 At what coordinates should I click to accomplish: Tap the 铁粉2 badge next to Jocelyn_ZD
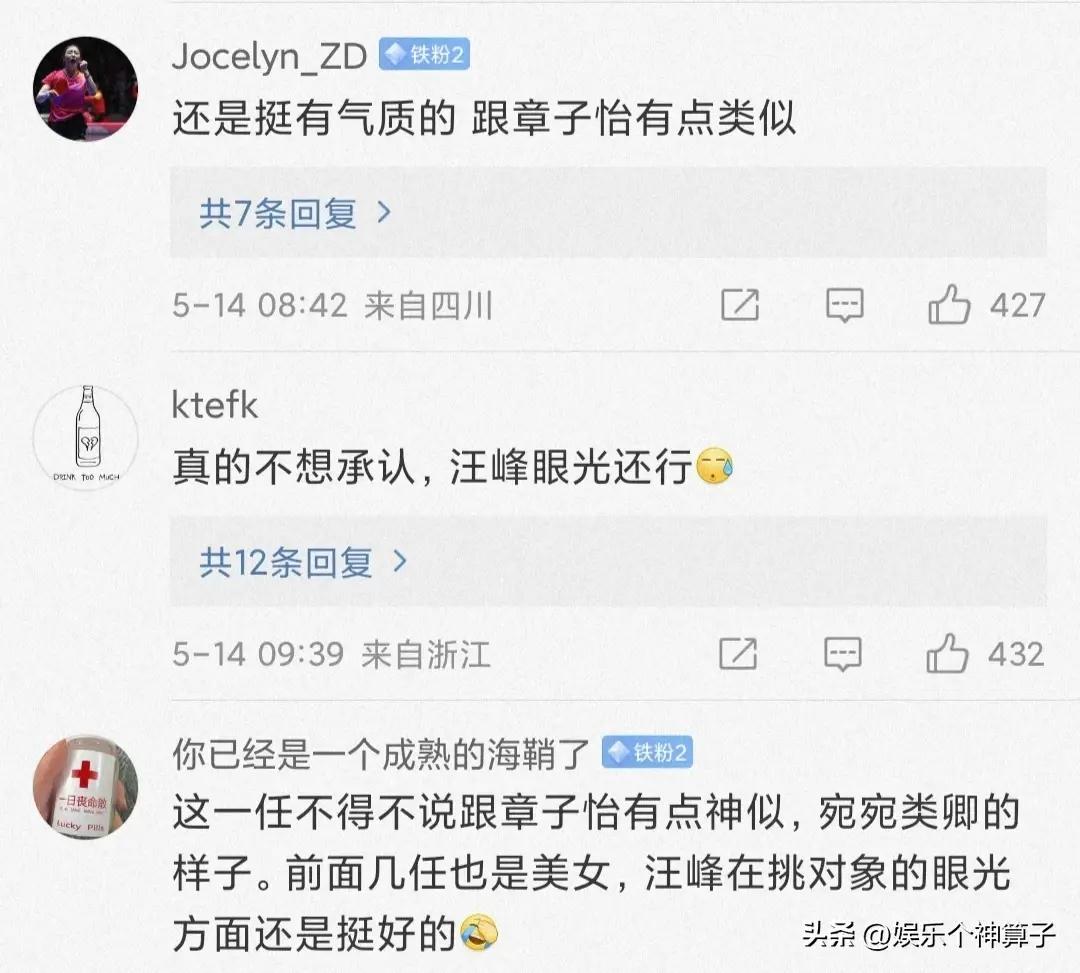pyautogui.click(x=424, y=54)
